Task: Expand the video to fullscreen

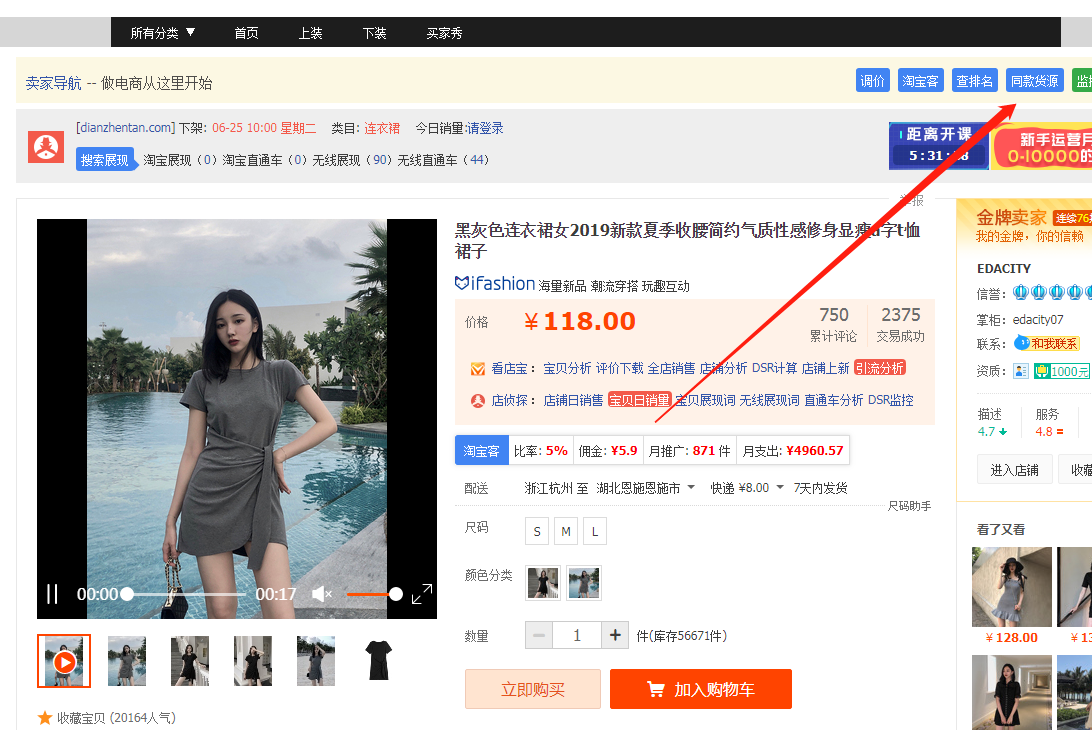Action: pyautogui.click(x=421, y=594)
